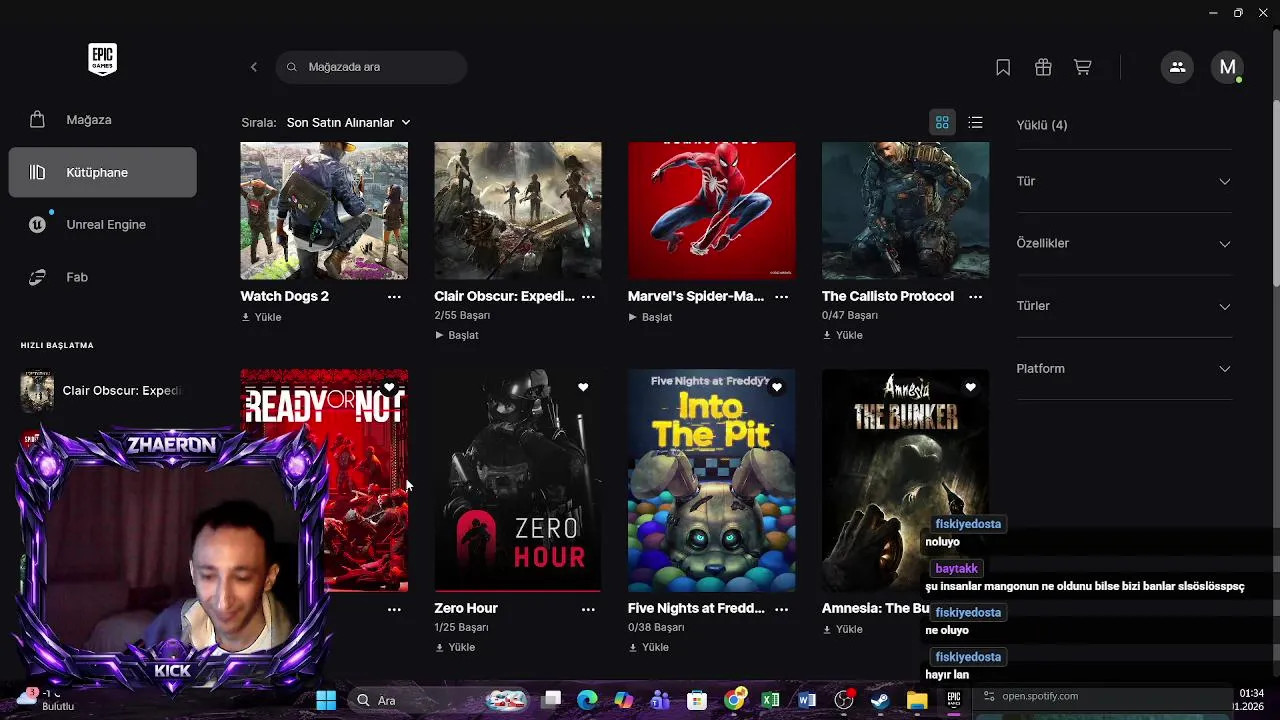Open the profile avatar M
Image resolution: width=1280 pixels, height=720 pixels.
[x=1227, y=67]
